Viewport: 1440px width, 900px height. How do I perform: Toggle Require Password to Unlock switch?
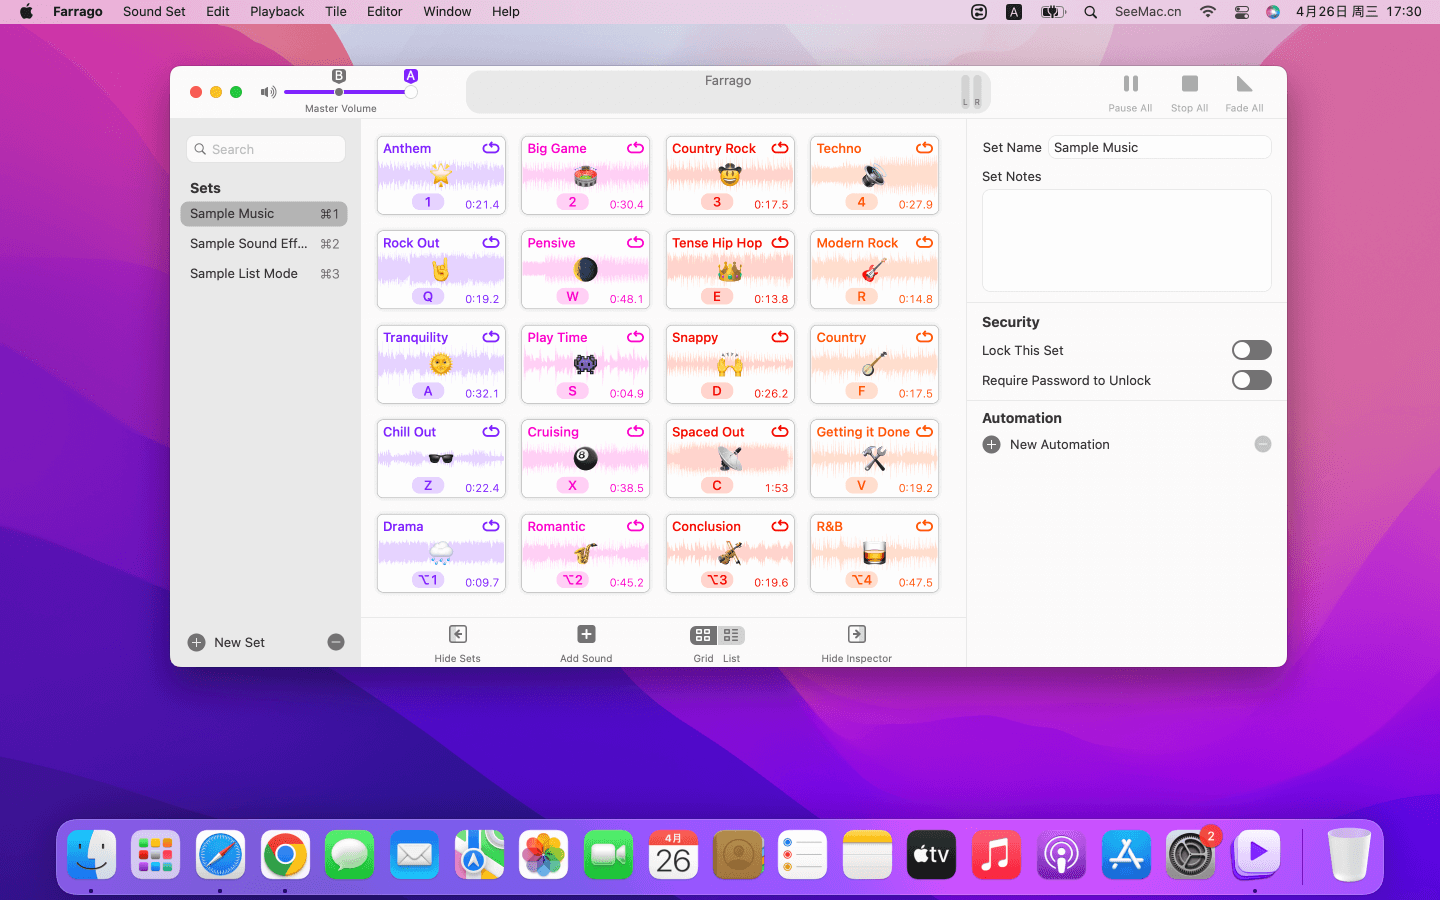point(1251,380)
